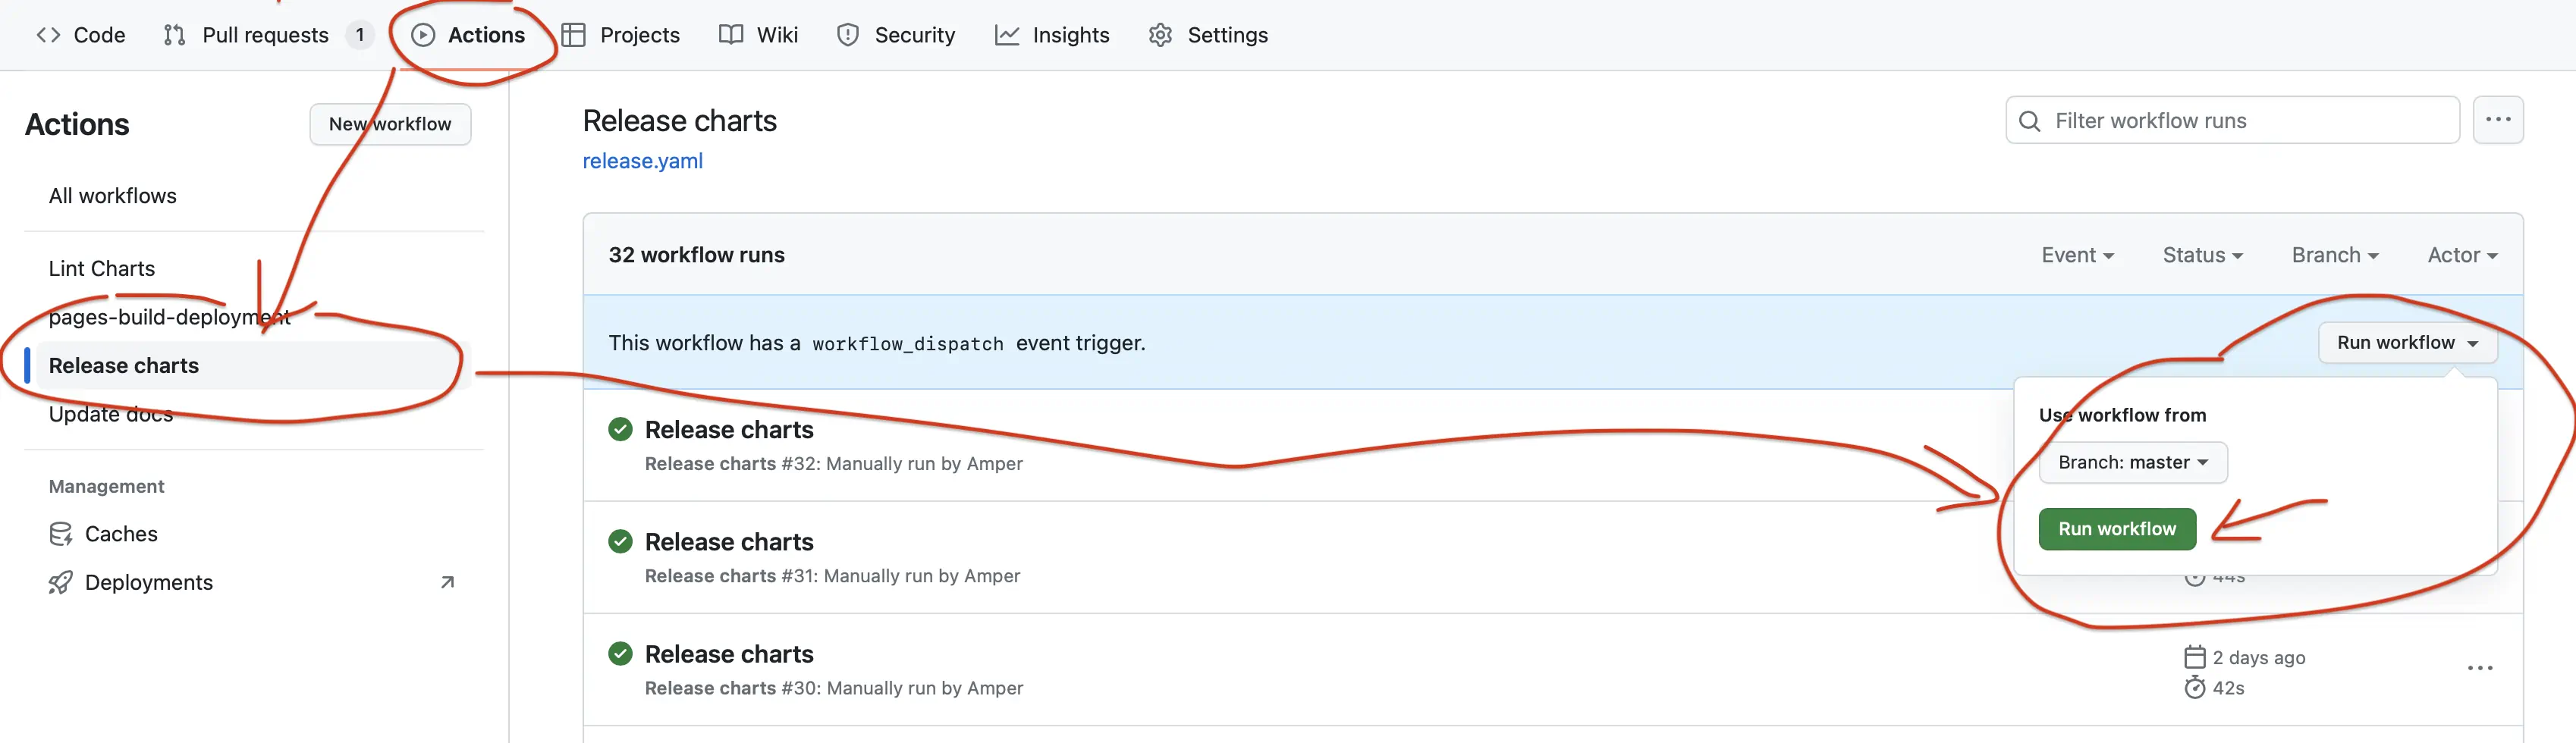2576x743 pixels.
Task: Select Lint Charts workflow in the sidebar
Action: (102, 268)
